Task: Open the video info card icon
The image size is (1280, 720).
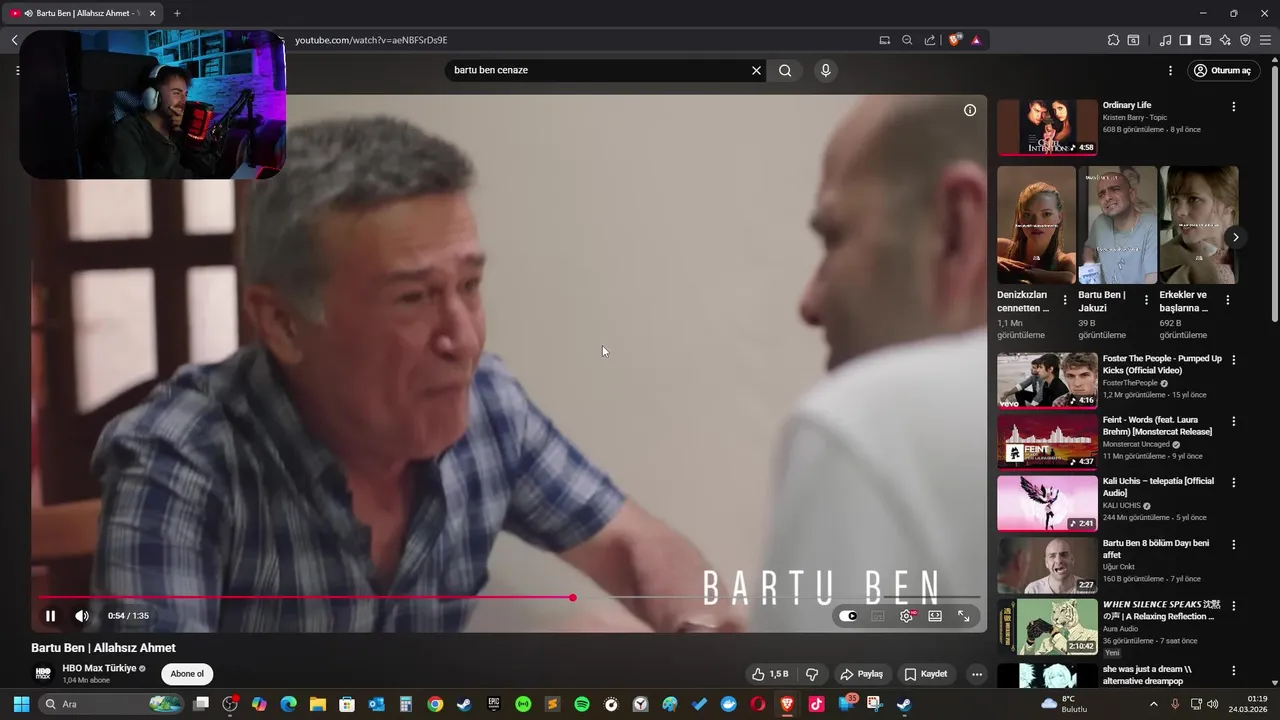Action: tap(969, 110)
